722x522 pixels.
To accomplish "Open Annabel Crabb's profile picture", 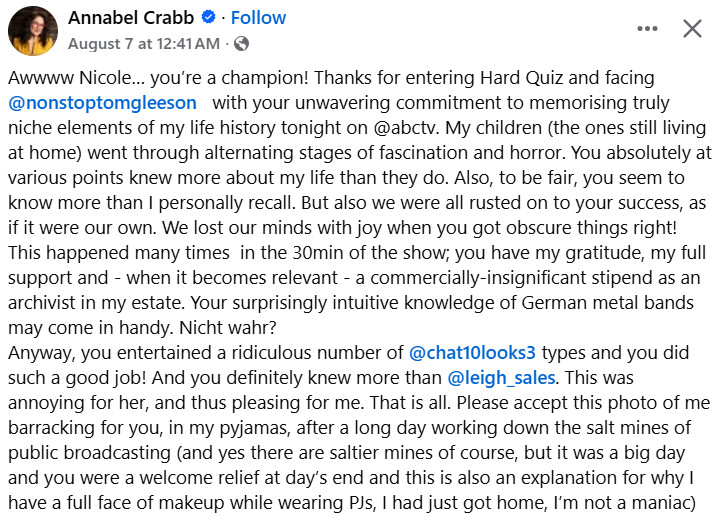I will pyautogui.click(x=33, y=31).
